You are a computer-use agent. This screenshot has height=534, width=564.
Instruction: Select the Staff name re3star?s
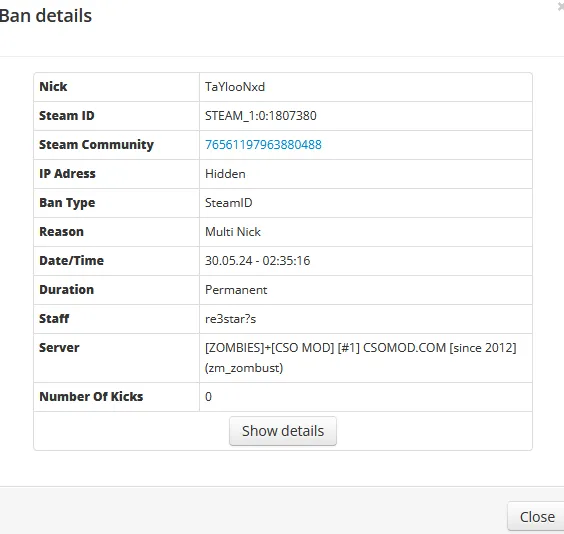[231, 319]
